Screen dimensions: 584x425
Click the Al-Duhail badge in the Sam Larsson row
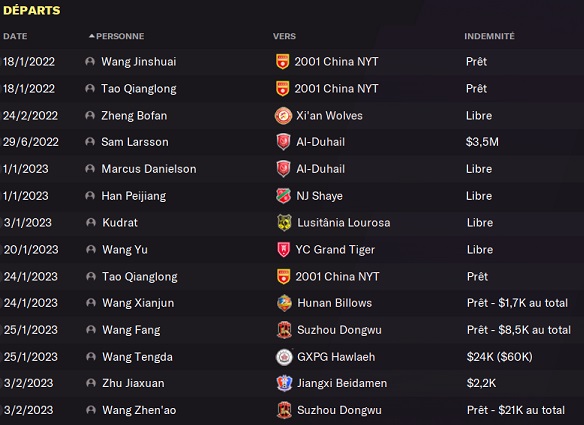pos(283,142)
